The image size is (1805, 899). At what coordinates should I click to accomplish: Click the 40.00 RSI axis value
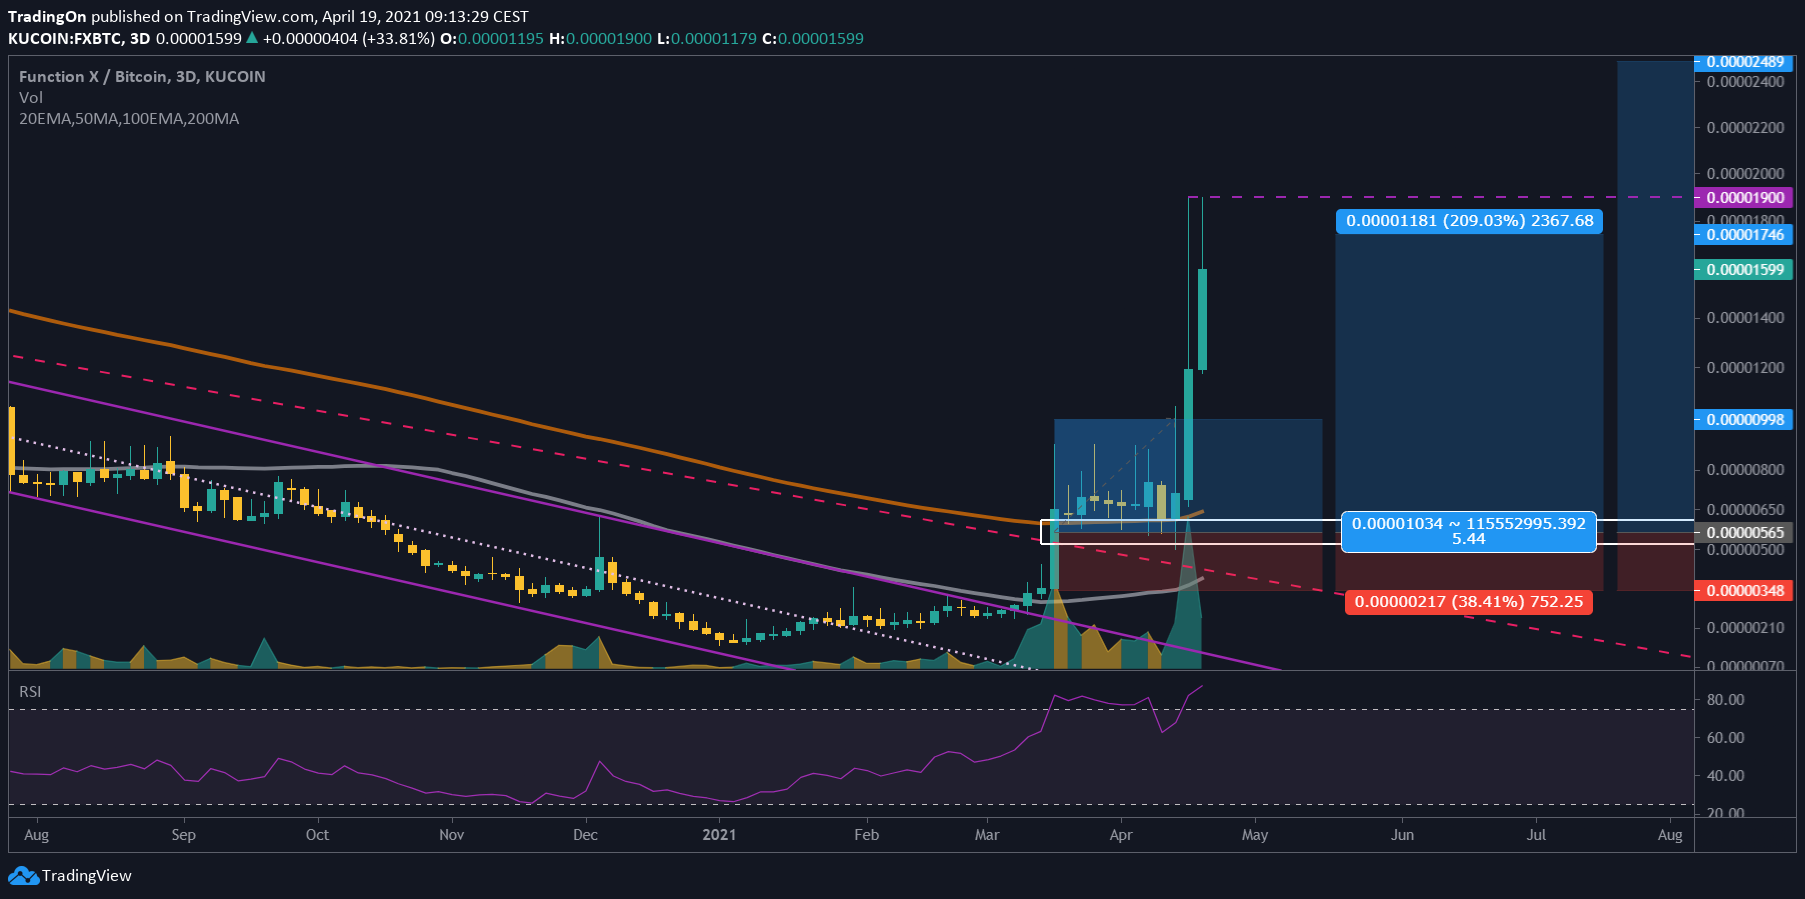pos(1725,776)
